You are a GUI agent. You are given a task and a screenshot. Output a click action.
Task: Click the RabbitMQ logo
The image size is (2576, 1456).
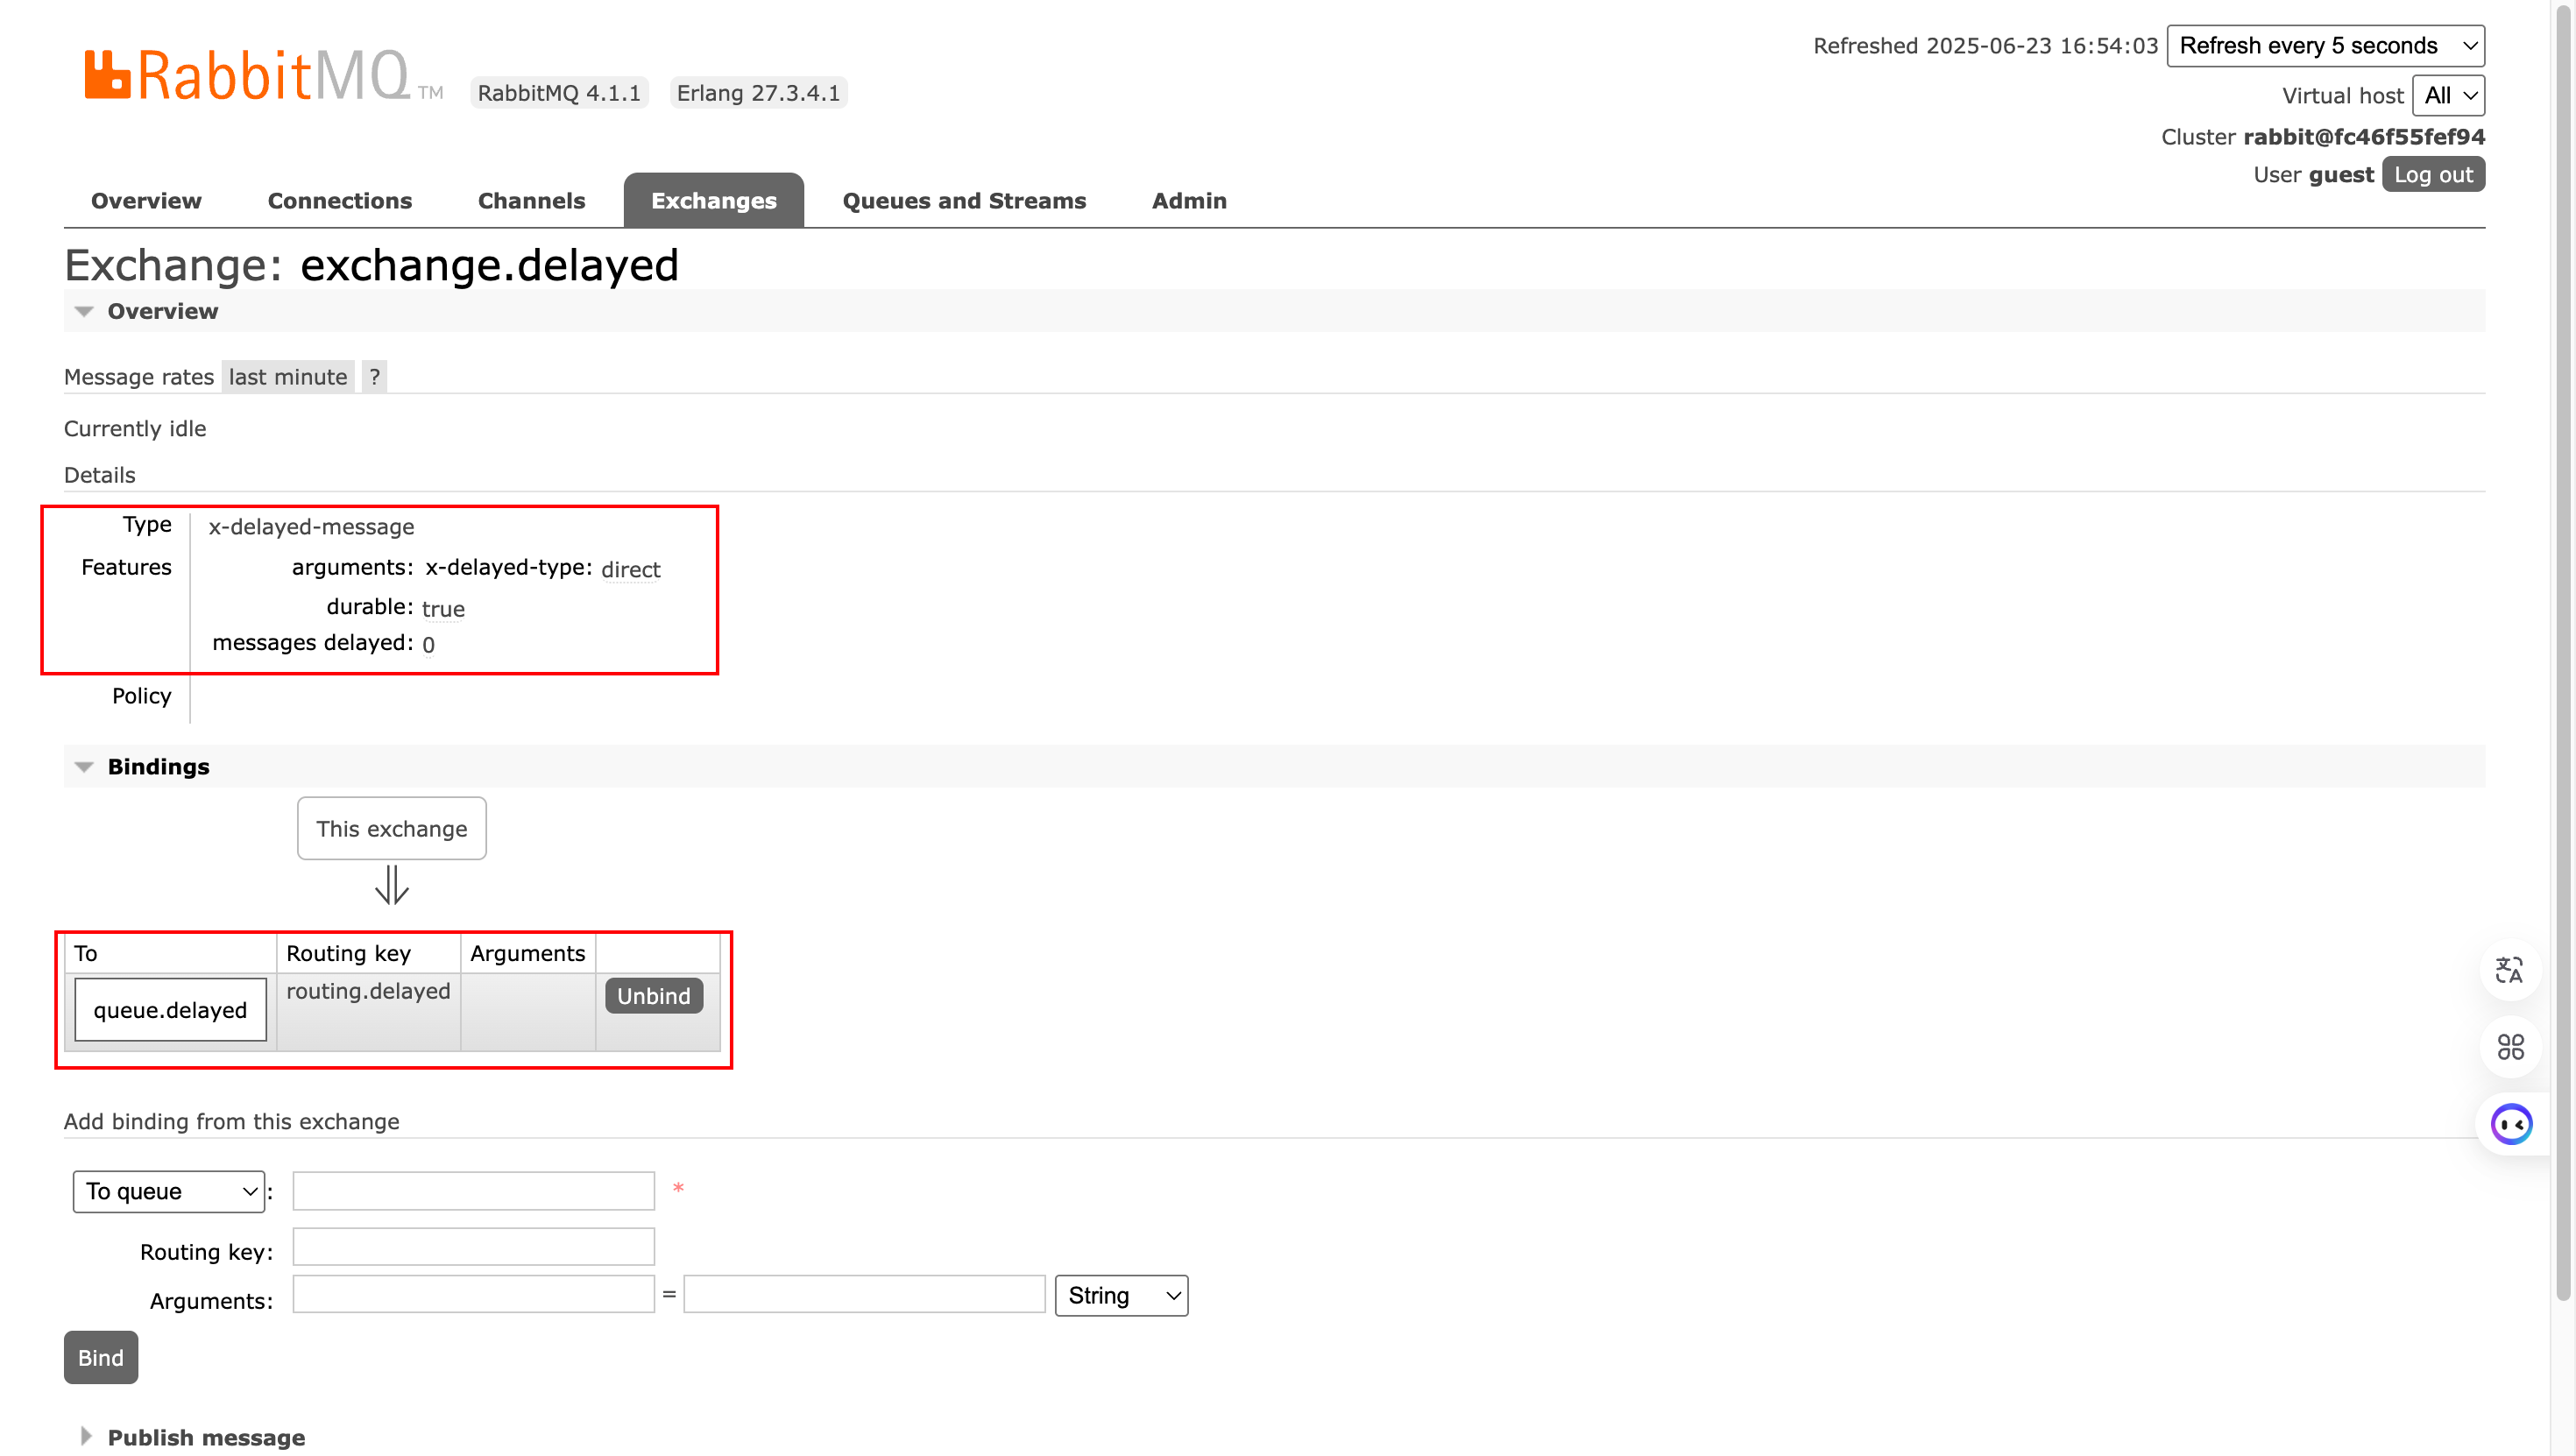(x=263, y=76)
